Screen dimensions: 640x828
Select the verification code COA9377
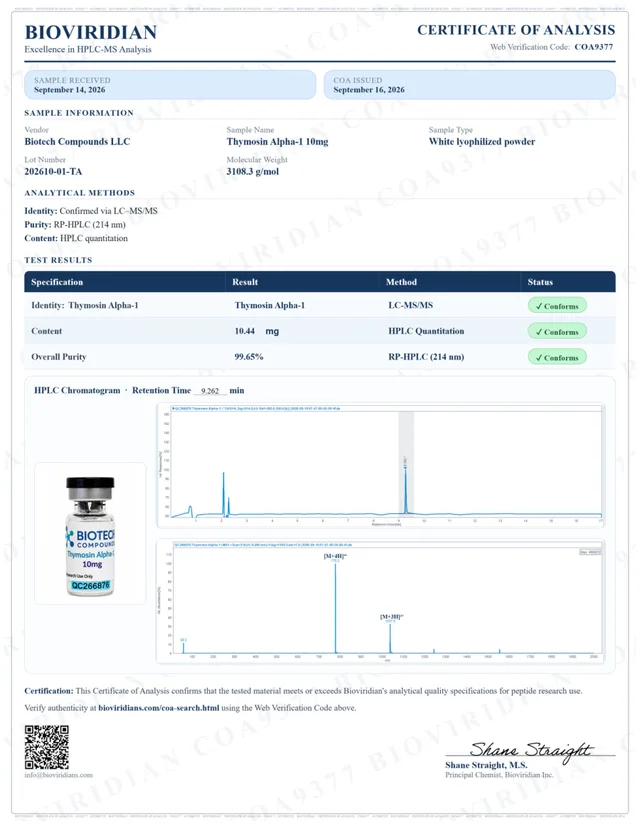point(594,46)
